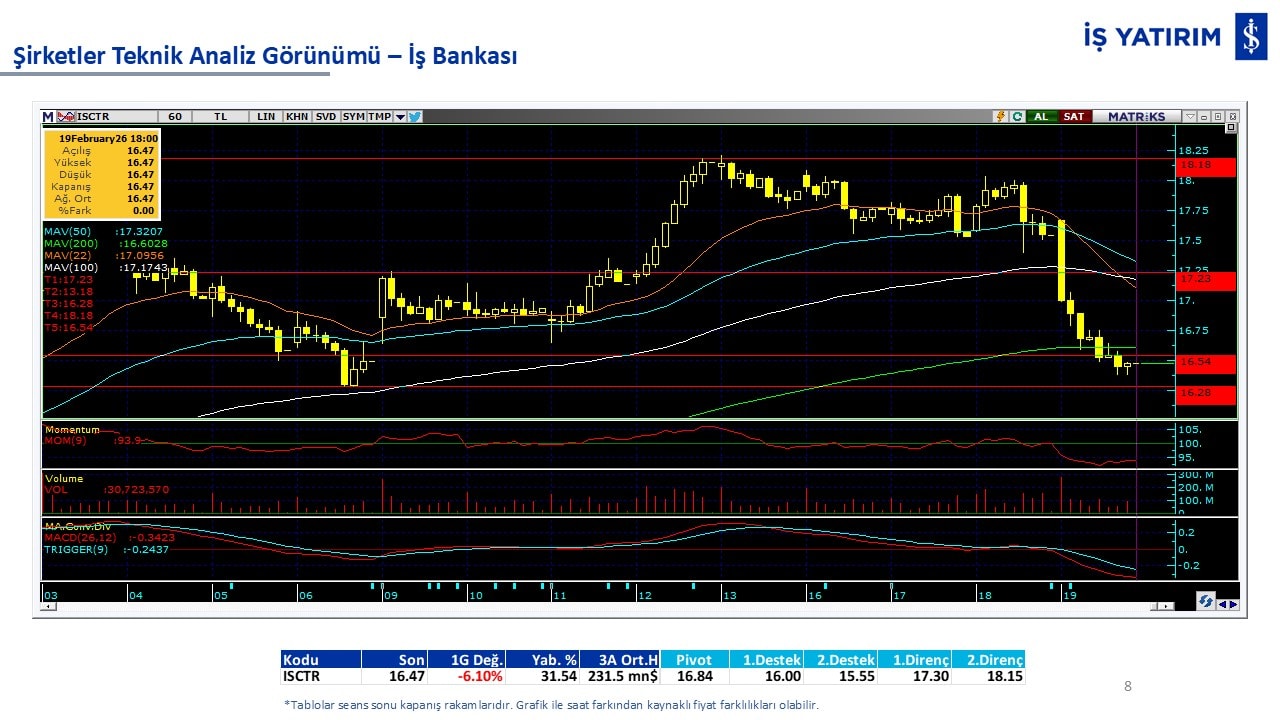Click the lightning bolt quick-order icon
Image resolution: width=1280 pixels, height=720 pixels.
(x=999, y=117)
